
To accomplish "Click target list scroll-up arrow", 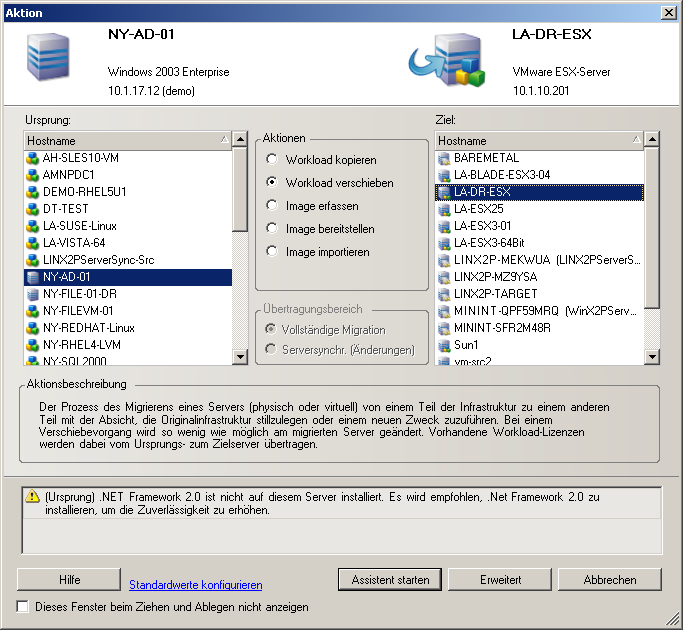I will click(x=652, y=140).
